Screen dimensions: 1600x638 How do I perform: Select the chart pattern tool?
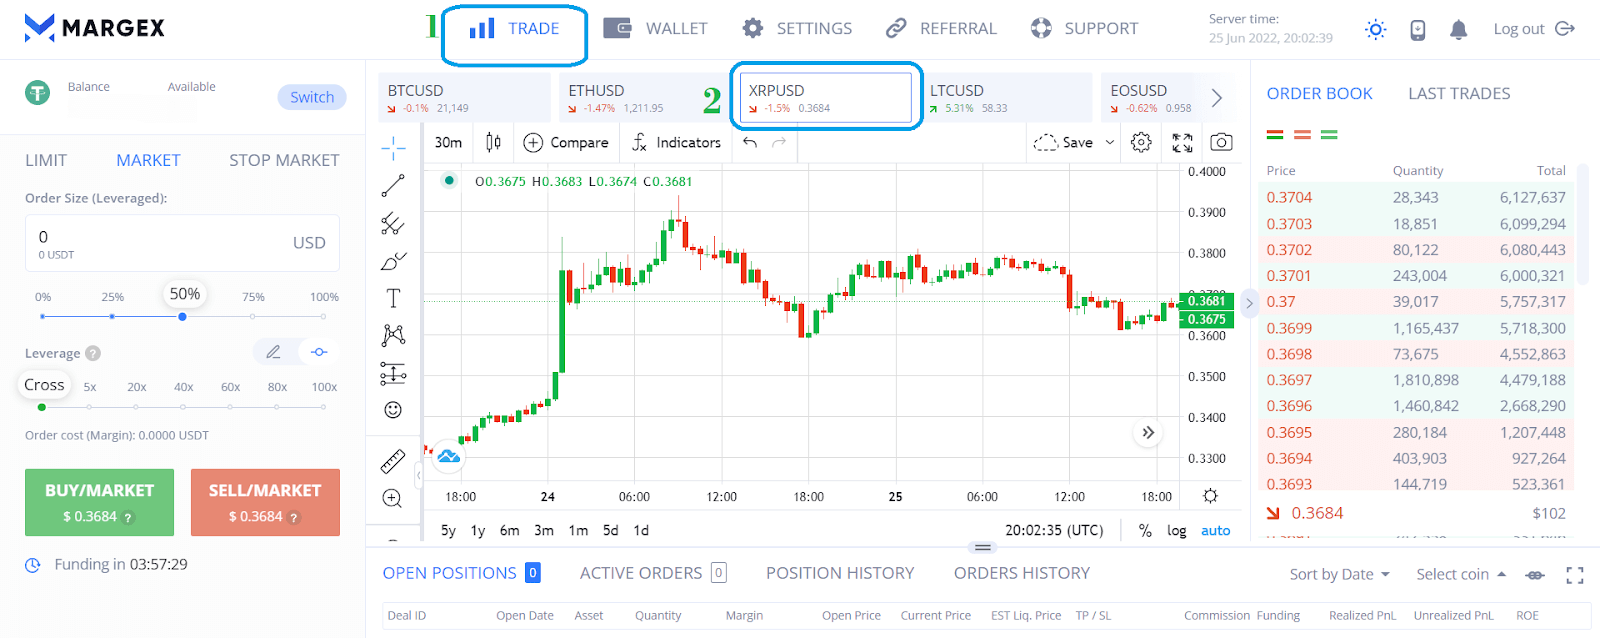393,335
